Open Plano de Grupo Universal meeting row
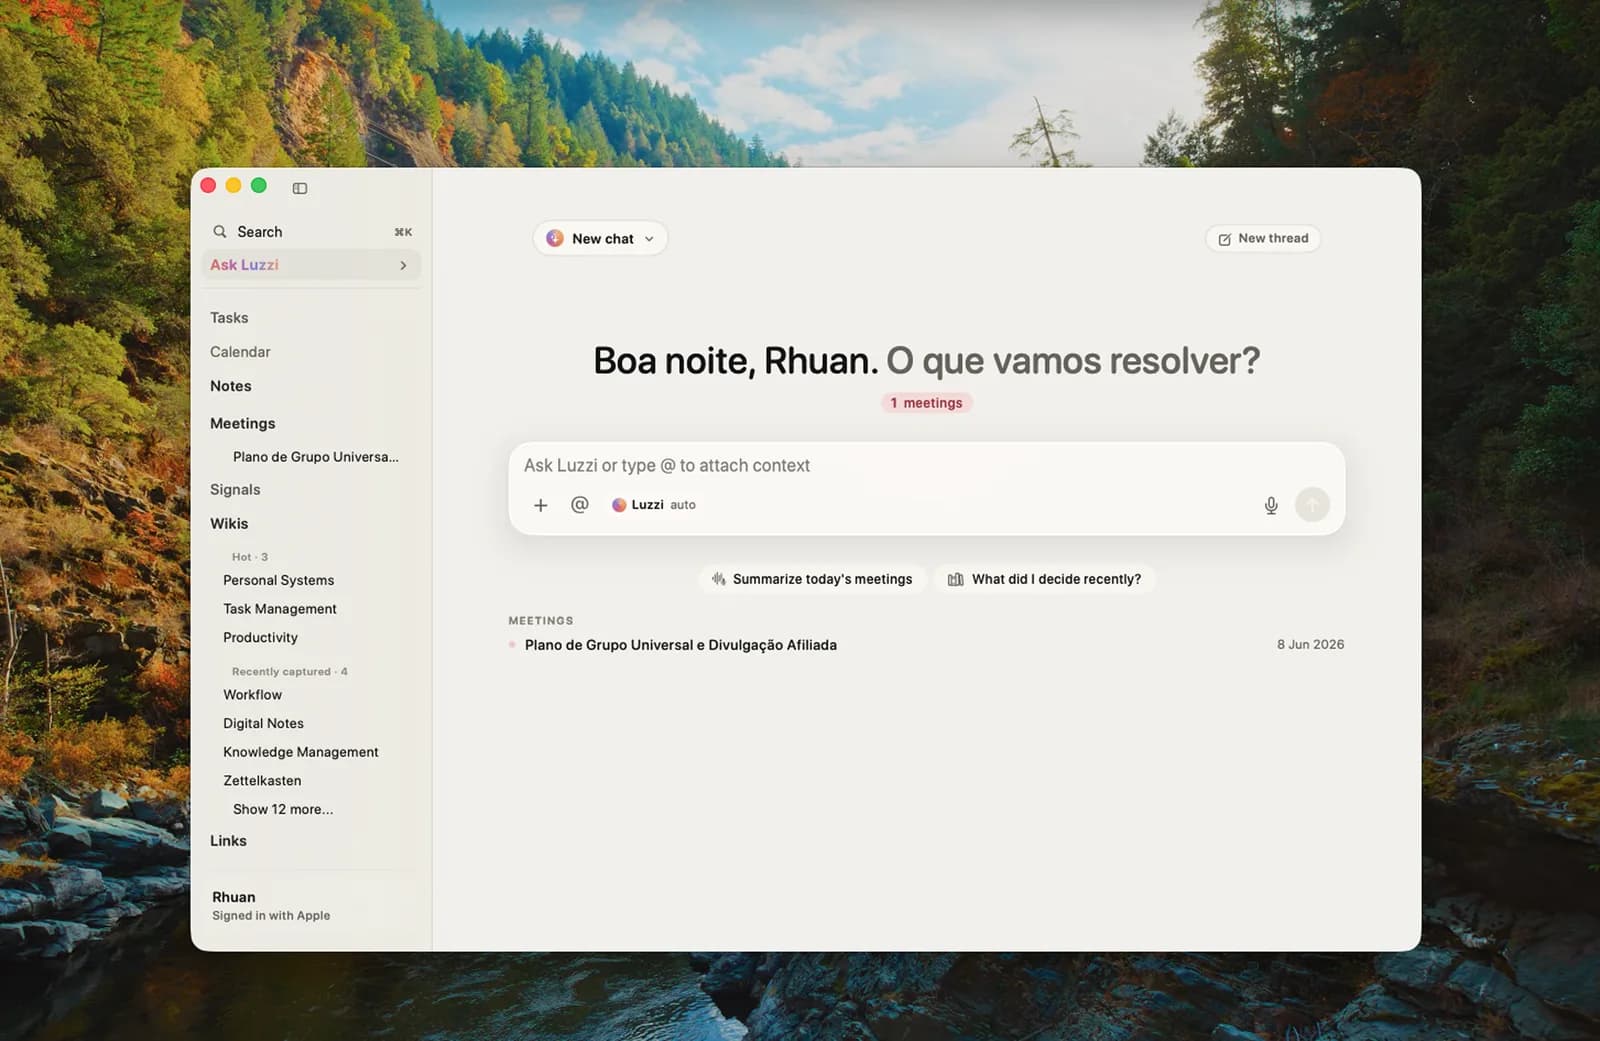Viewport: 1600px width, 1041px height. [x=926, y=645]
